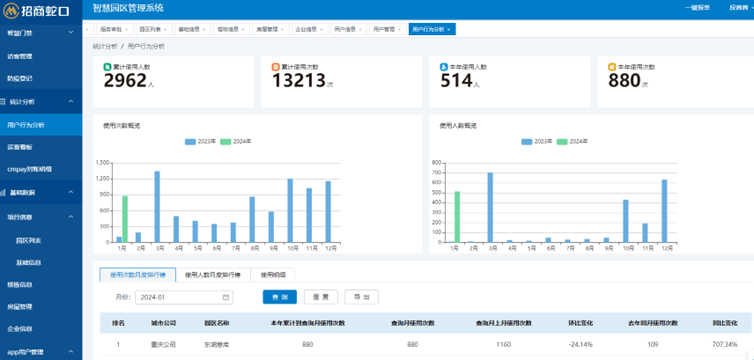Click the 3月 bar in 使用次数概览 chart

pos(157,207)
